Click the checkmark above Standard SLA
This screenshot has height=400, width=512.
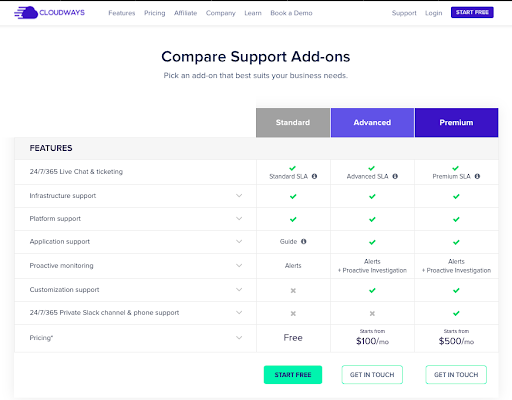click(292, 168)
